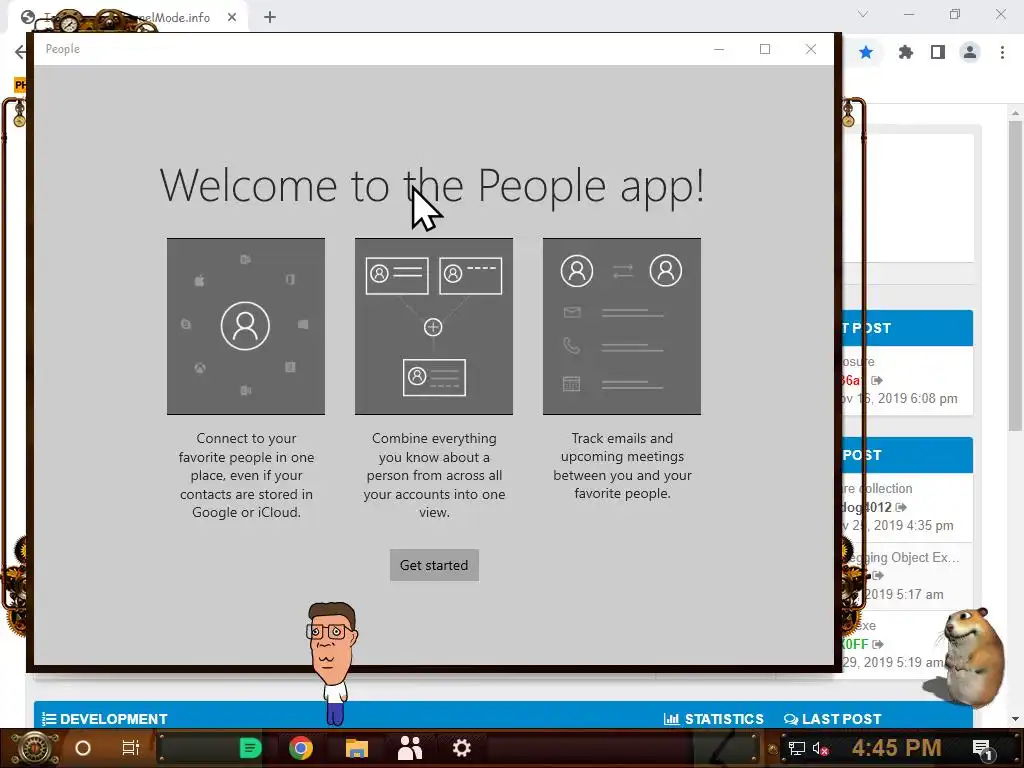Open the 'Object Ex...' forum topic
1024x768 pixels.
[x=903, y=557]
